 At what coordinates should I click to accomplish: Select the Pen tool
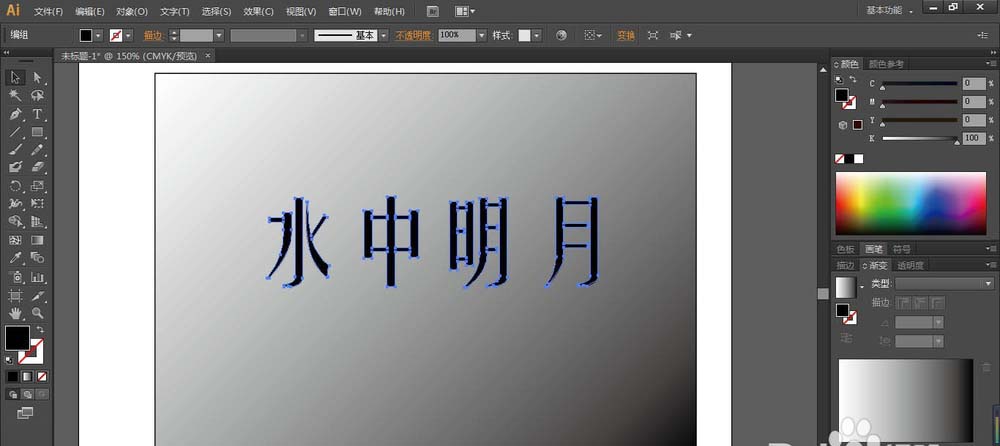coord(15,114)
